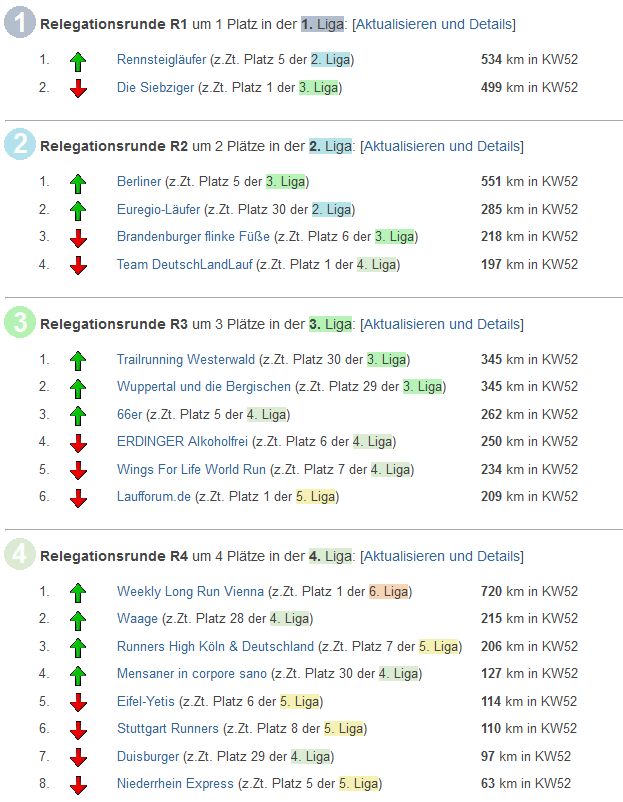Click the red arrow next to Niederrhein Express
The height and width of the screenshot is (802, 623).
pyautogui.click(x=78, y=785)
